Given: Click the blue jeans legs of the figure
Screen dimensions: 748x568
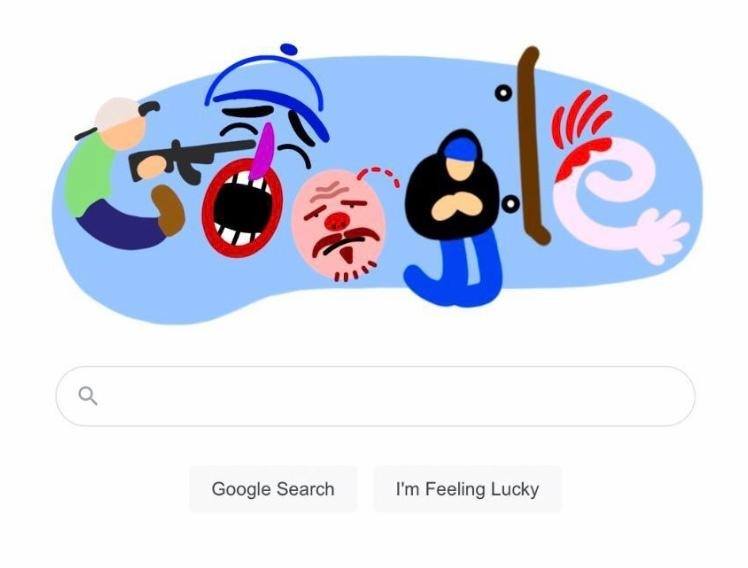Looking at the screenshot, I should 456,272.
